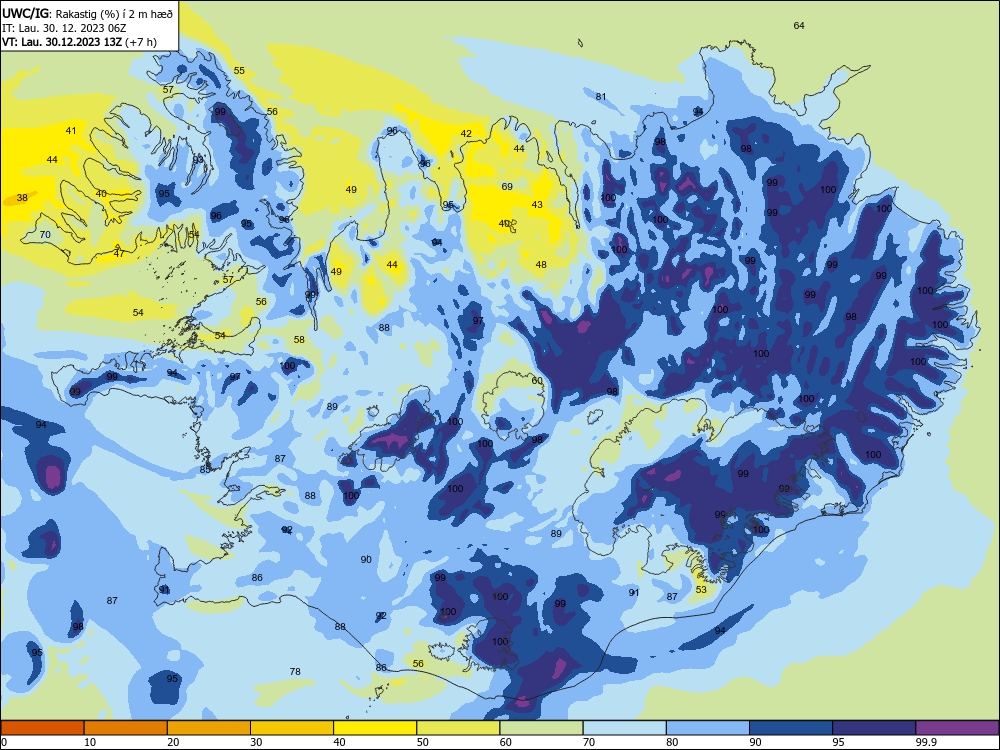The height and width of the screenshot is (750, 1000).
Task: Click the 10–20 orange legend swatch
Action: pyautogui.click(x=126, y=728)
